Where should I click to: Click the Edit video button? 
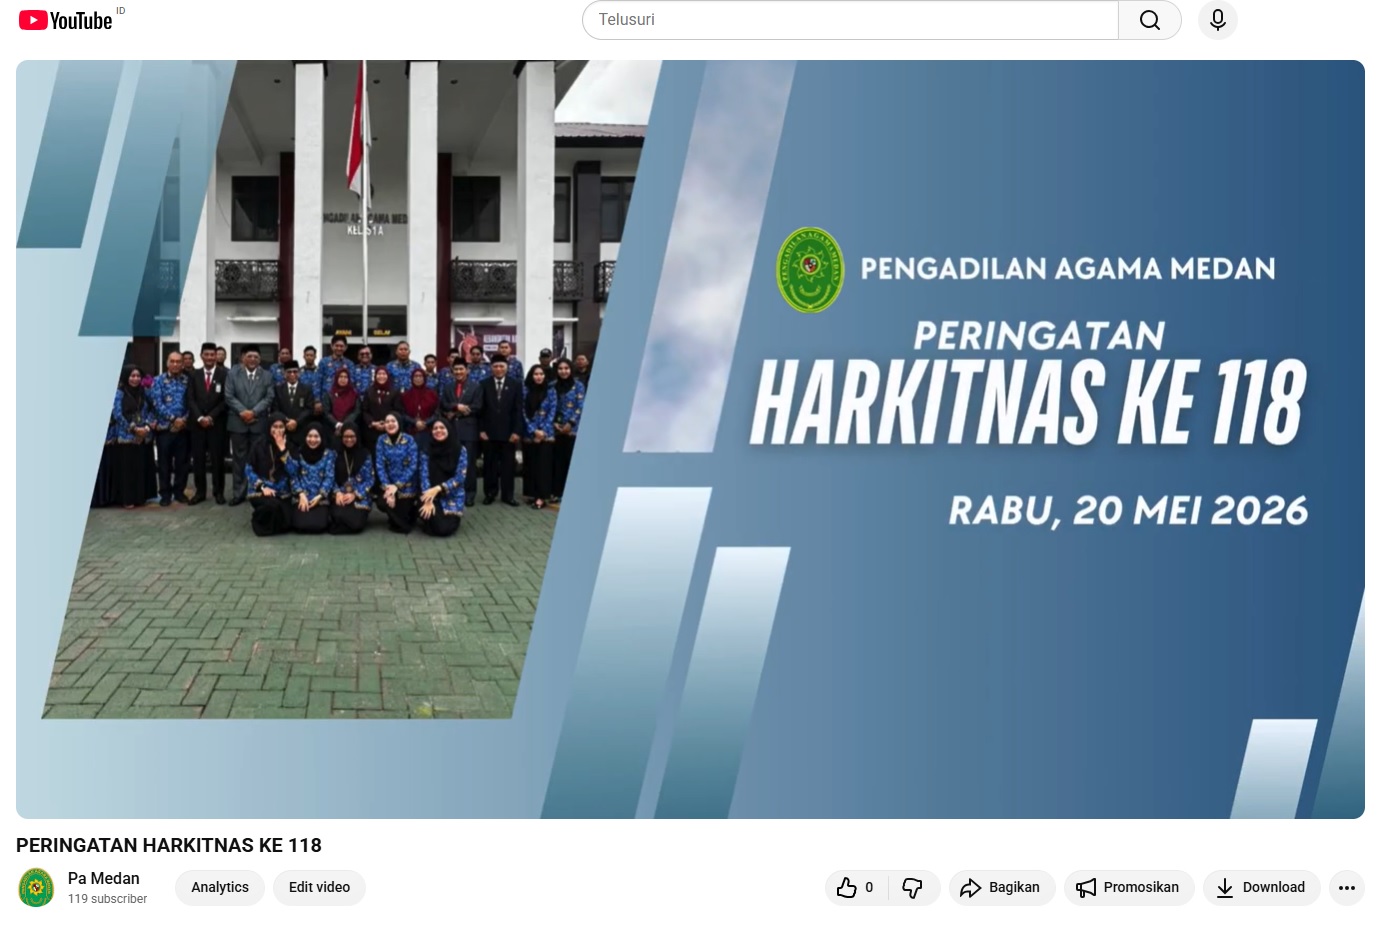point(319,887)
